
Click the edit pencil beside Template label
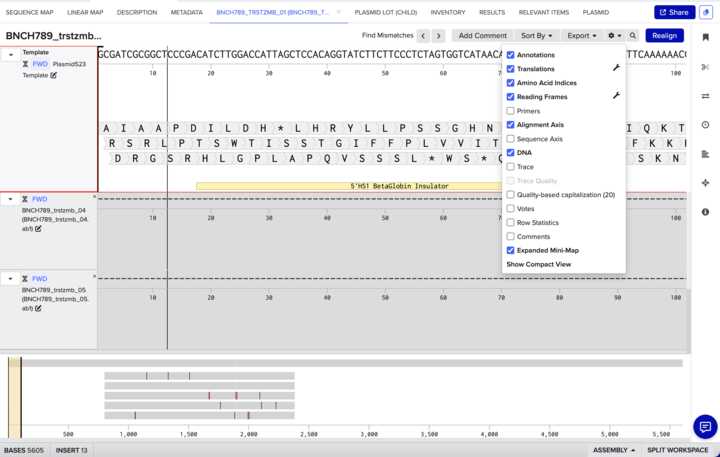(54, 75)
